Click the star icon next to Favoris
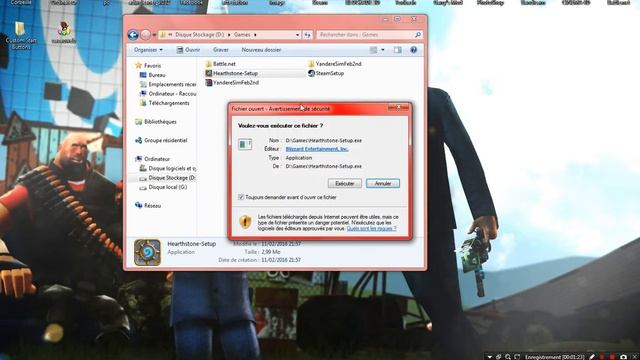640x360 pixels. [x=138, y=65]
